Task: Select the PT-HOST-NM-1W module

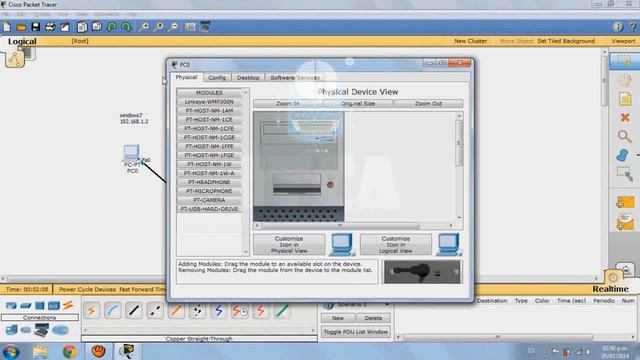Action: 209,164
